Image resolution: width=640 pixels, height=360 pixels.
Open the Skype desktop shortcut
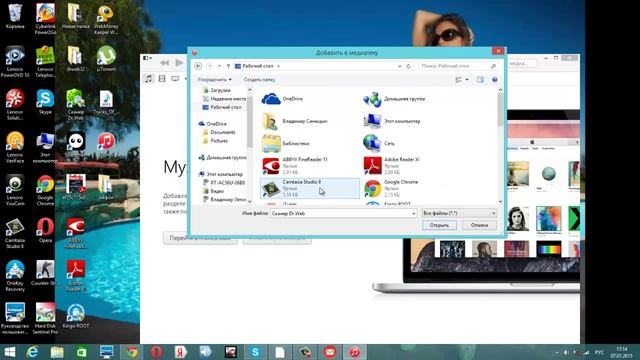pyautogui.click(x=45, y=102)
